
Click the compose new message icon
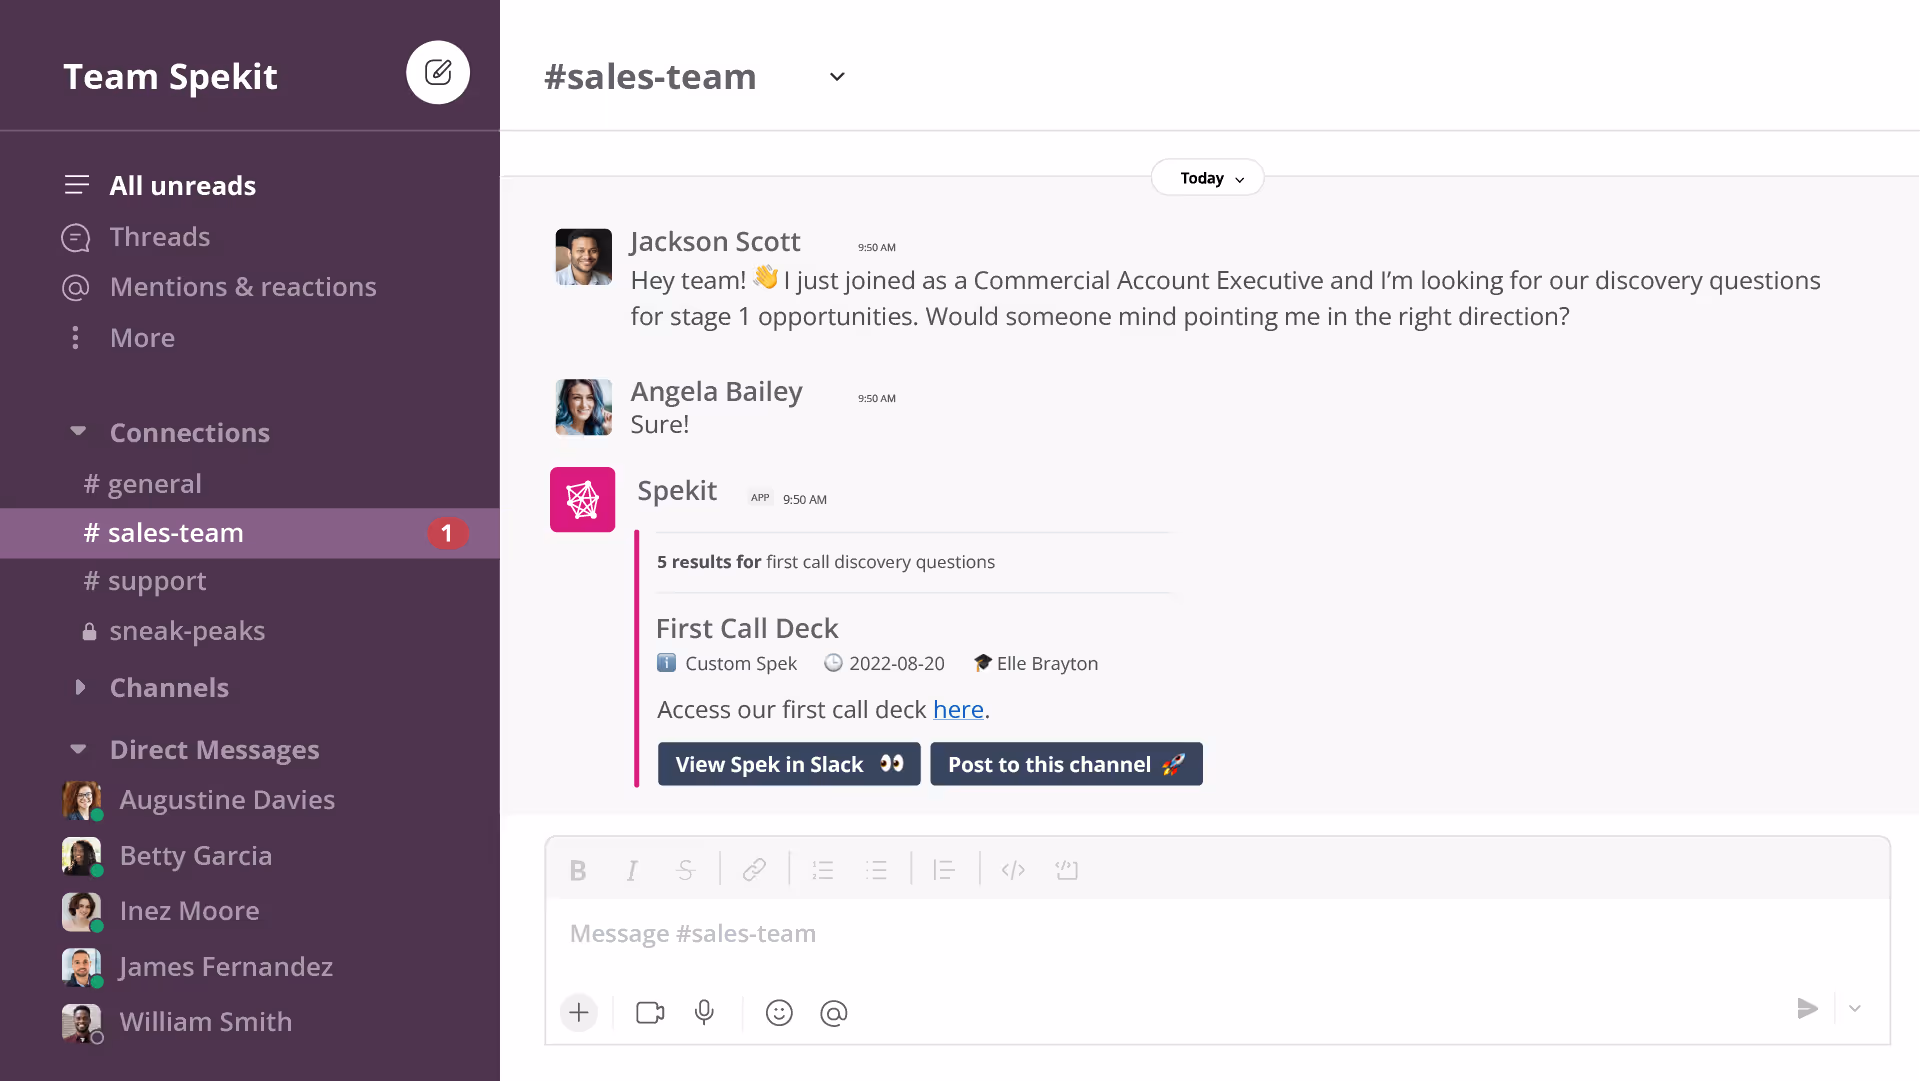438,72
